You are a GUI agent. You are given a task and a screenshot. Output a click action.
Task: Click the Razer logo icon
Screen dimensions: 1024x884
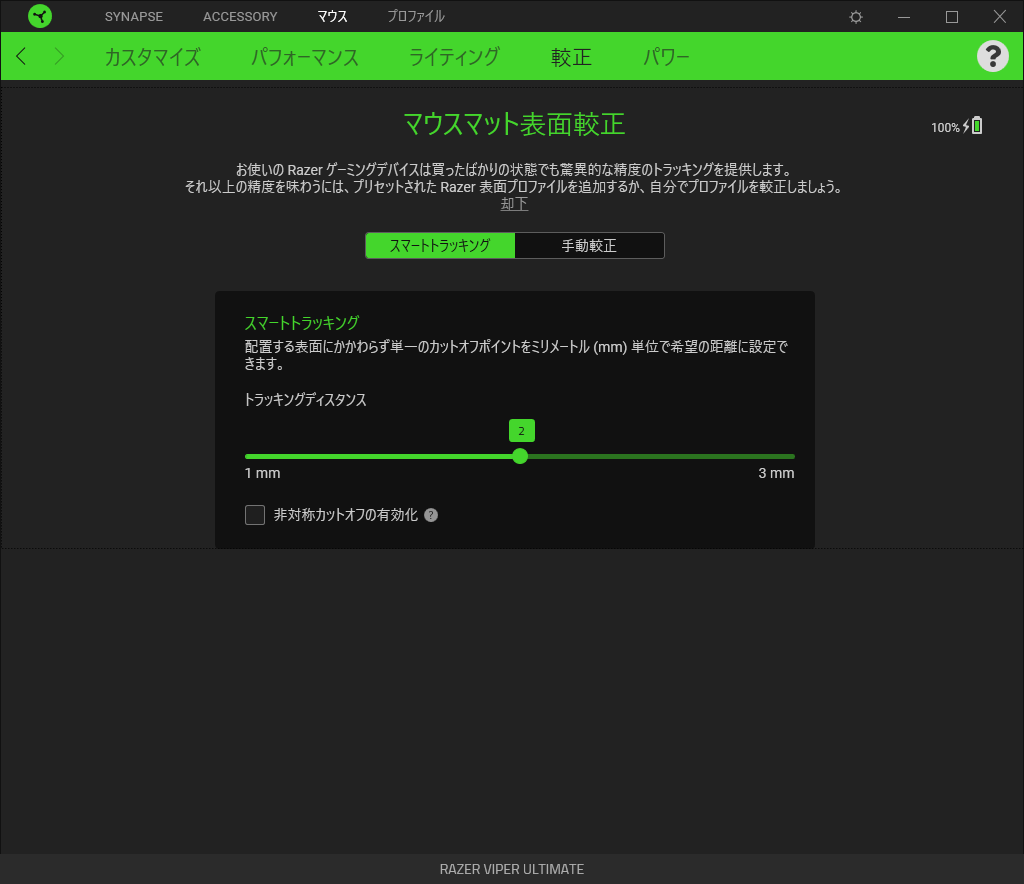(x=40, y=16)
